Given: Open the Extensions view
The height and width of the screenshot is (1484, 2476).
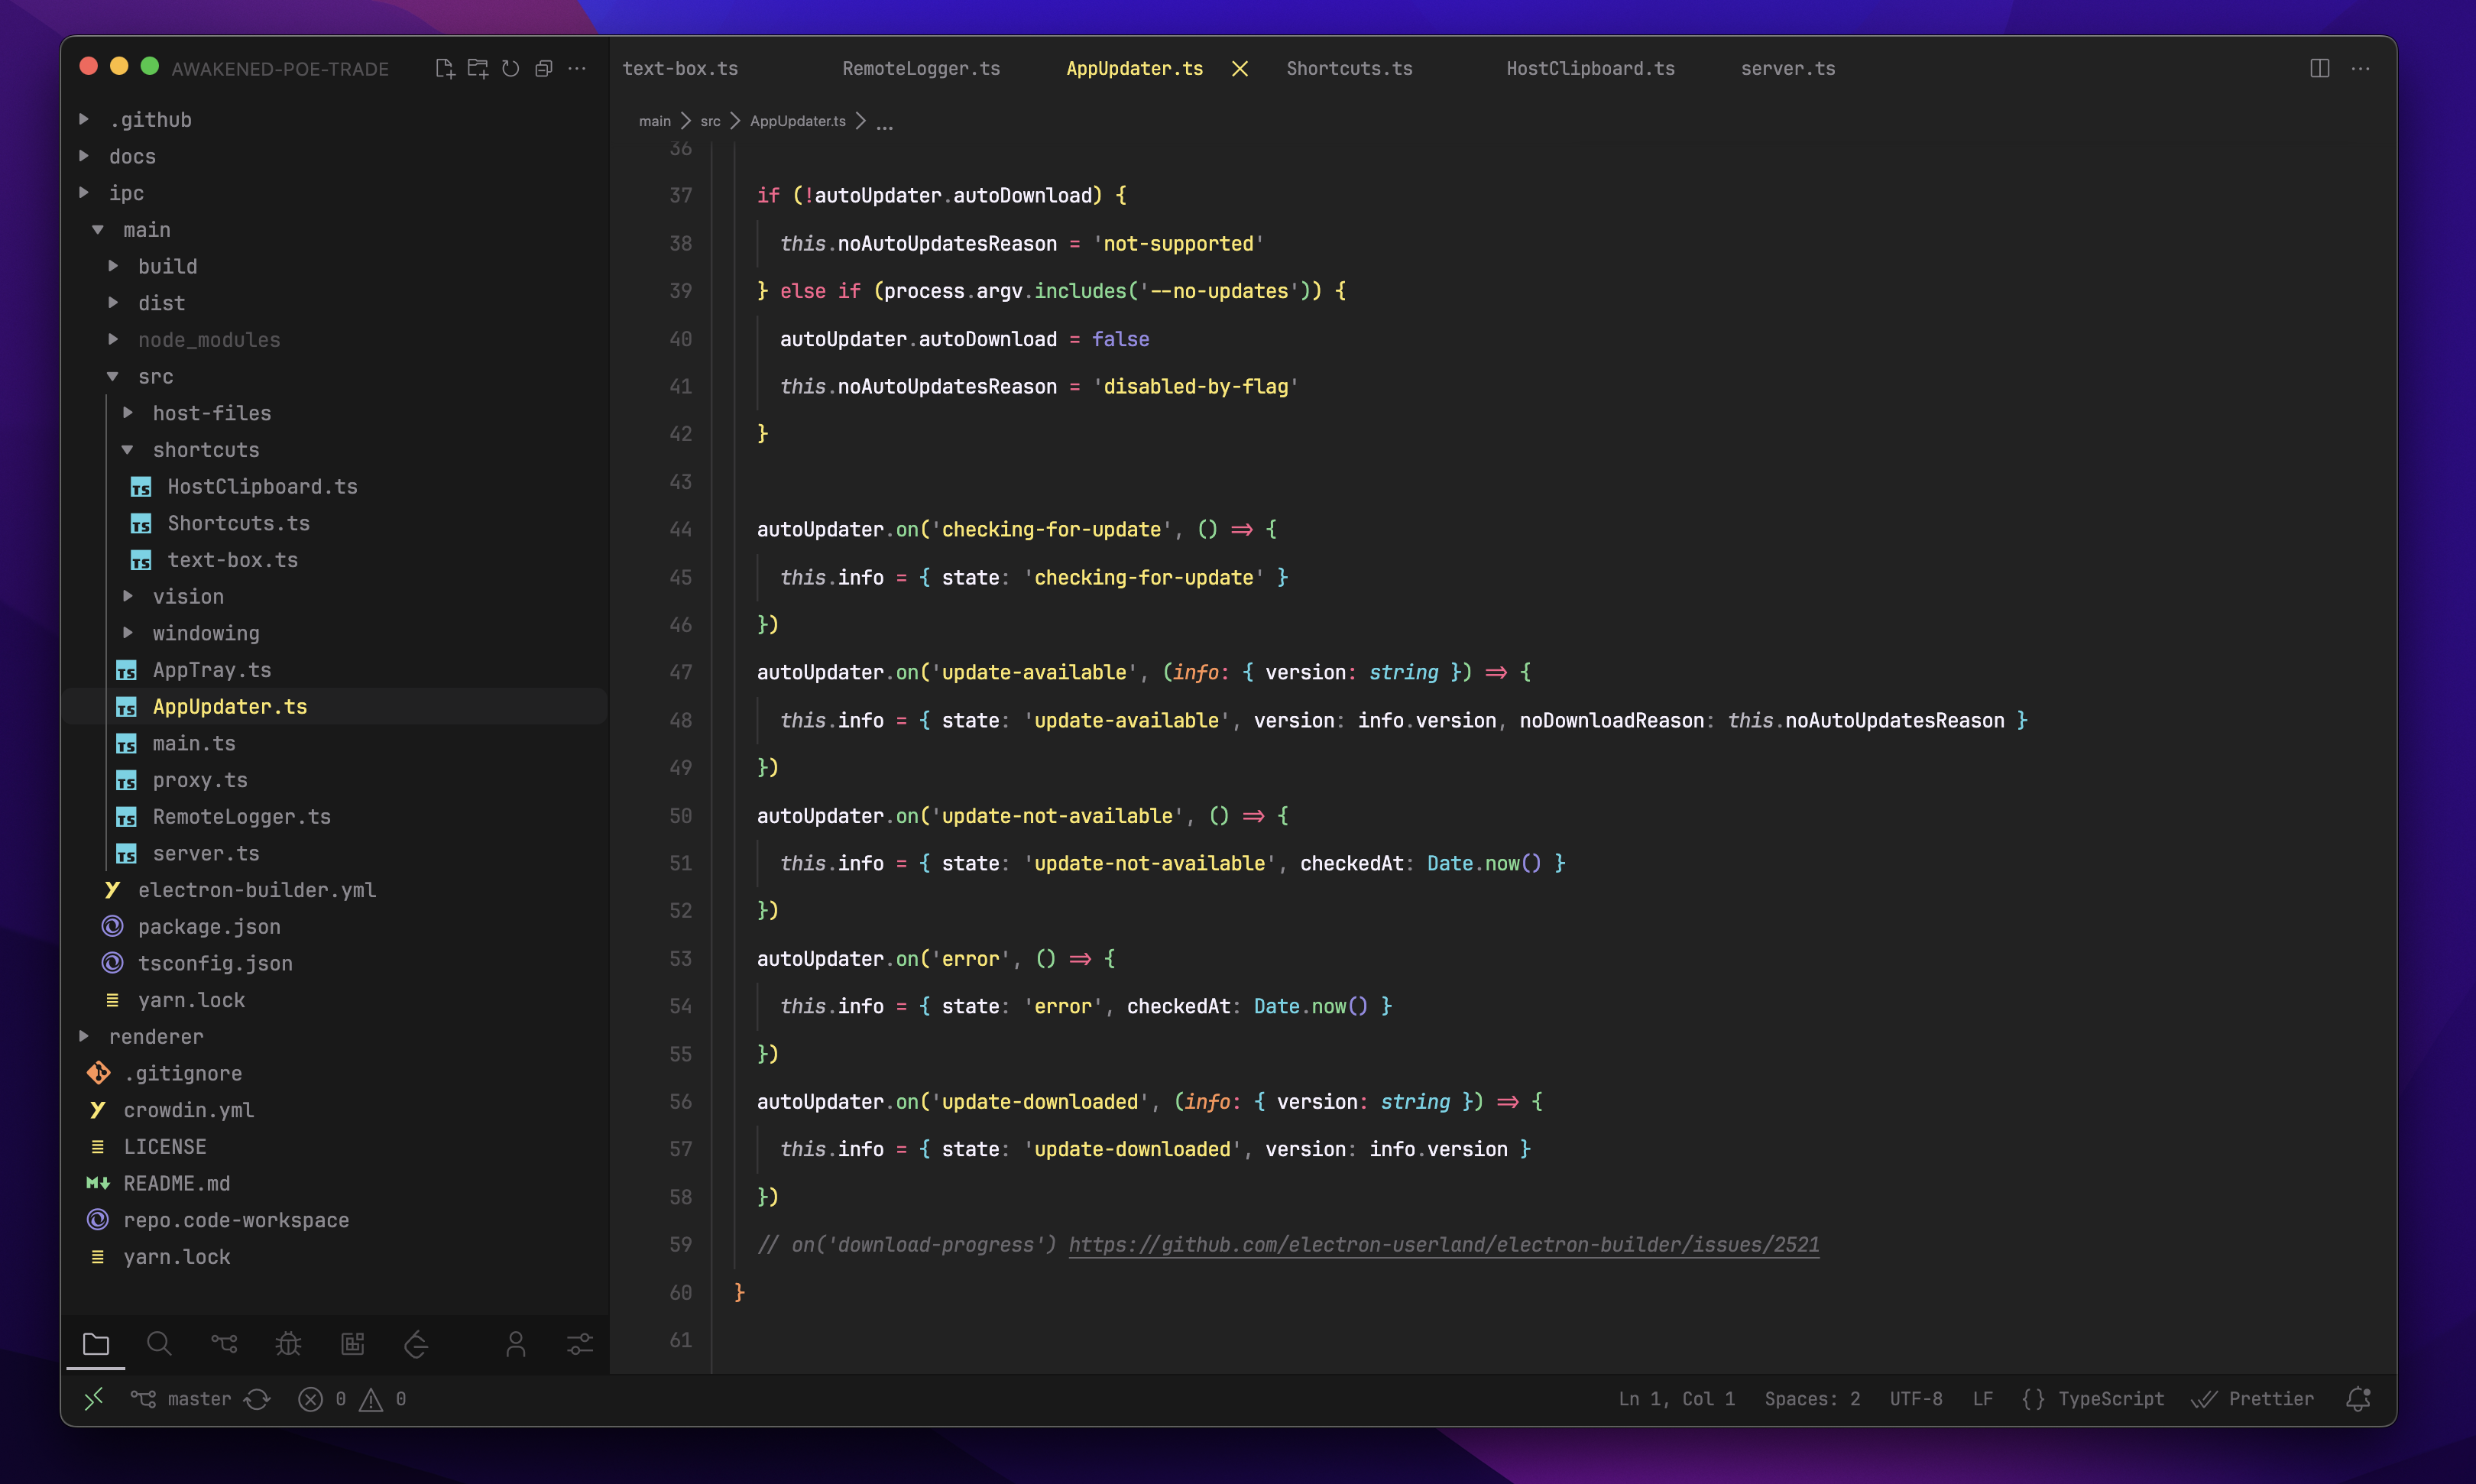Looking at the screenshot, I should 353,1343.
